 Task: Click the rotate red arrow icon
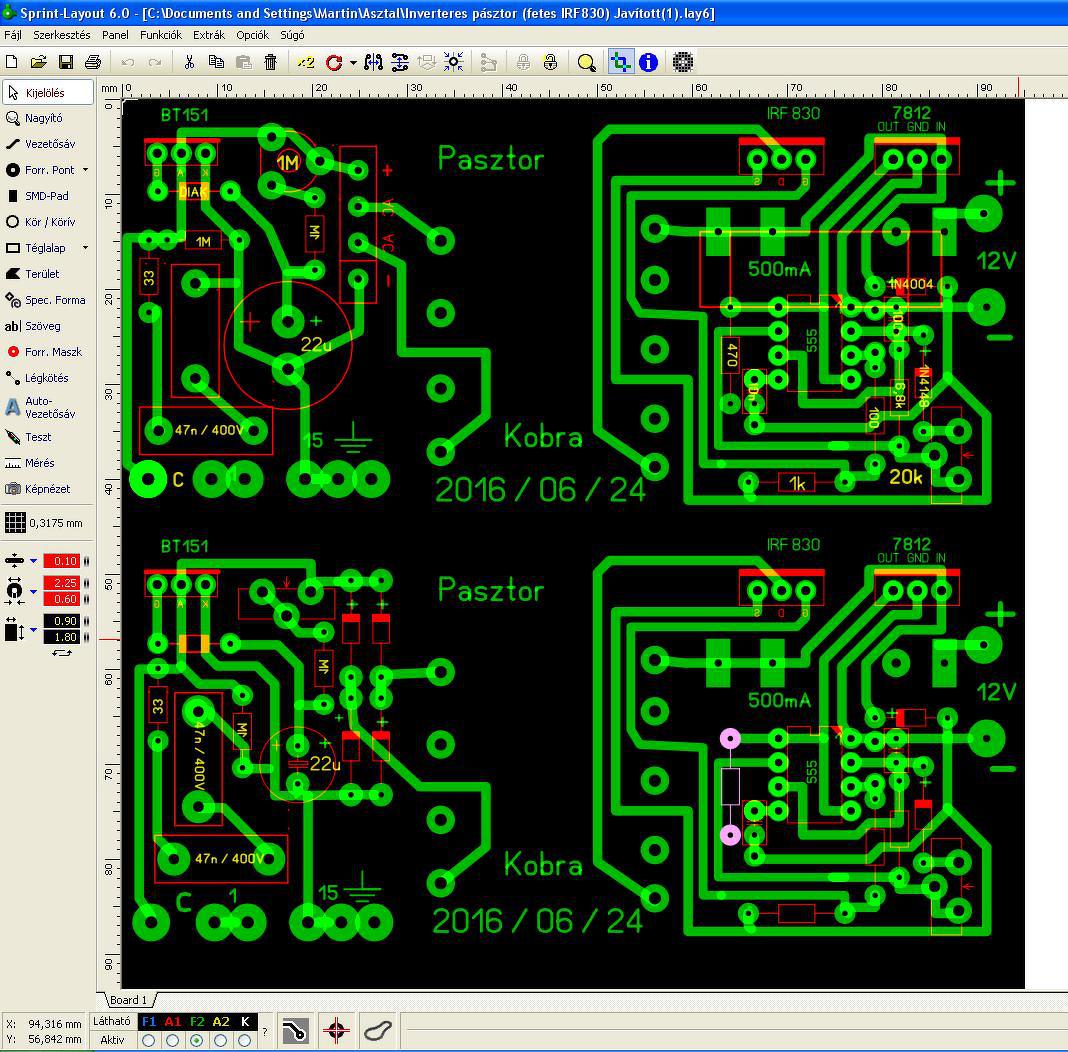click(x=334, y=63)
